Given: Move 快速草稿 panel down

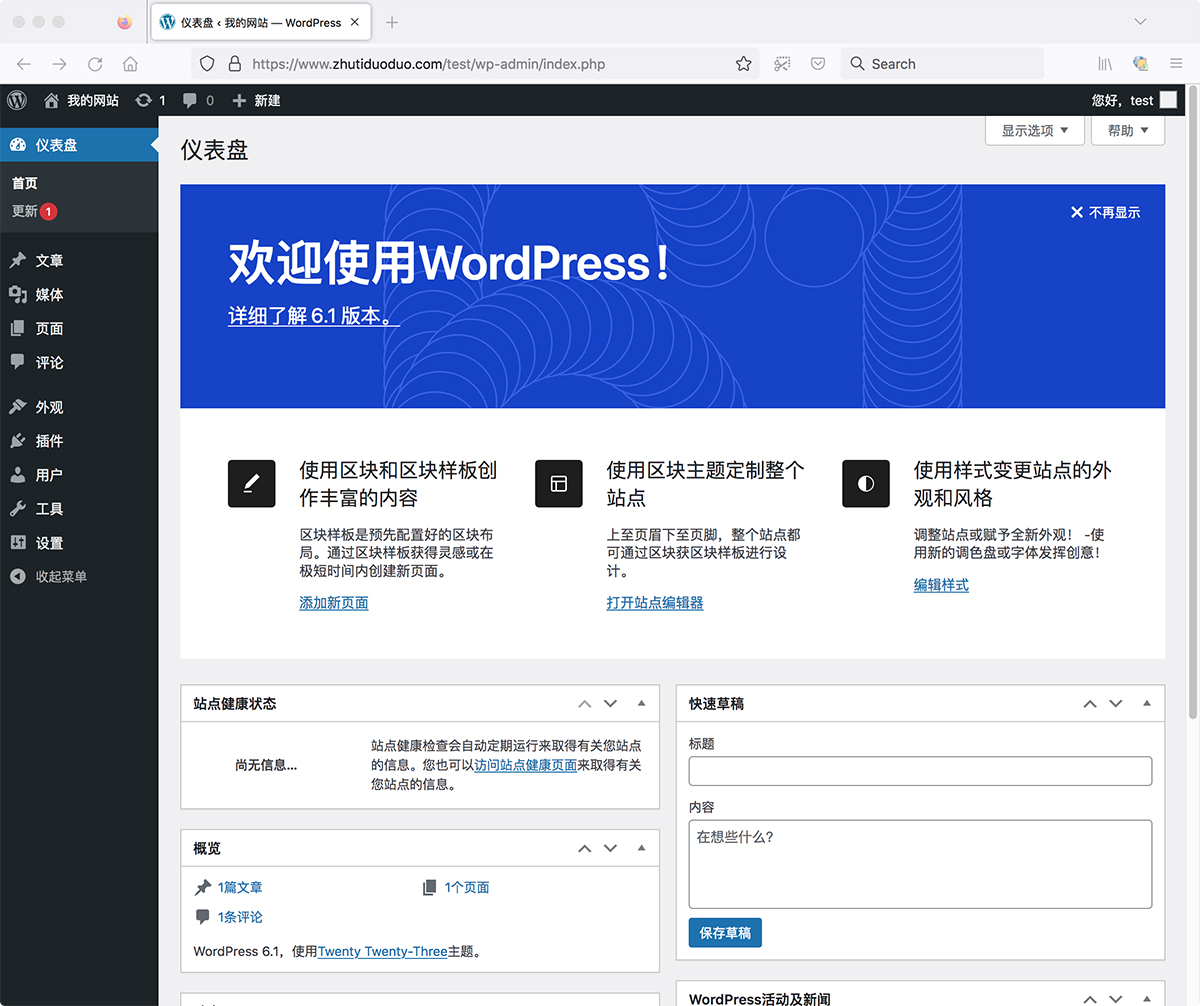Looking at the screenshot, I should coord(1116,704).
